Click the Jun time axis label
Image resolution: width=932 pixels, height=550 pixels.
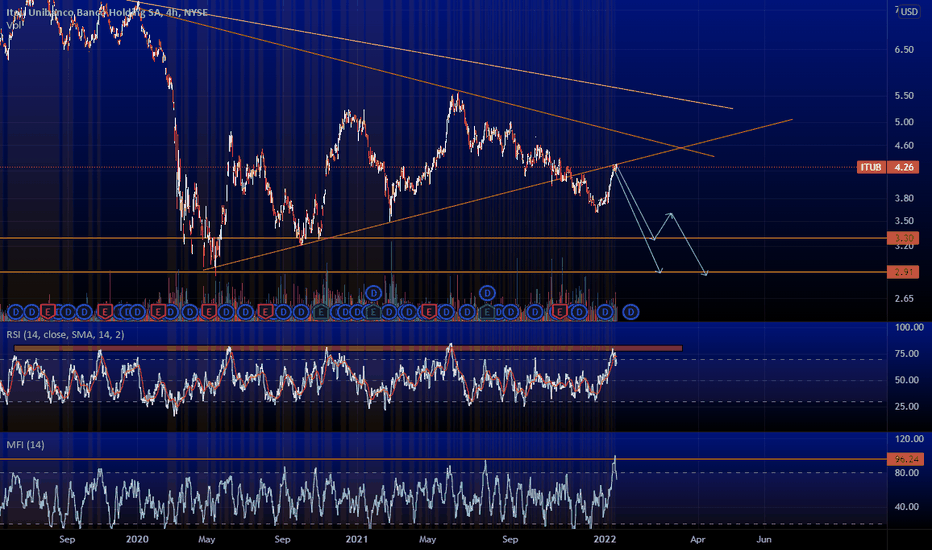[764, 539]
